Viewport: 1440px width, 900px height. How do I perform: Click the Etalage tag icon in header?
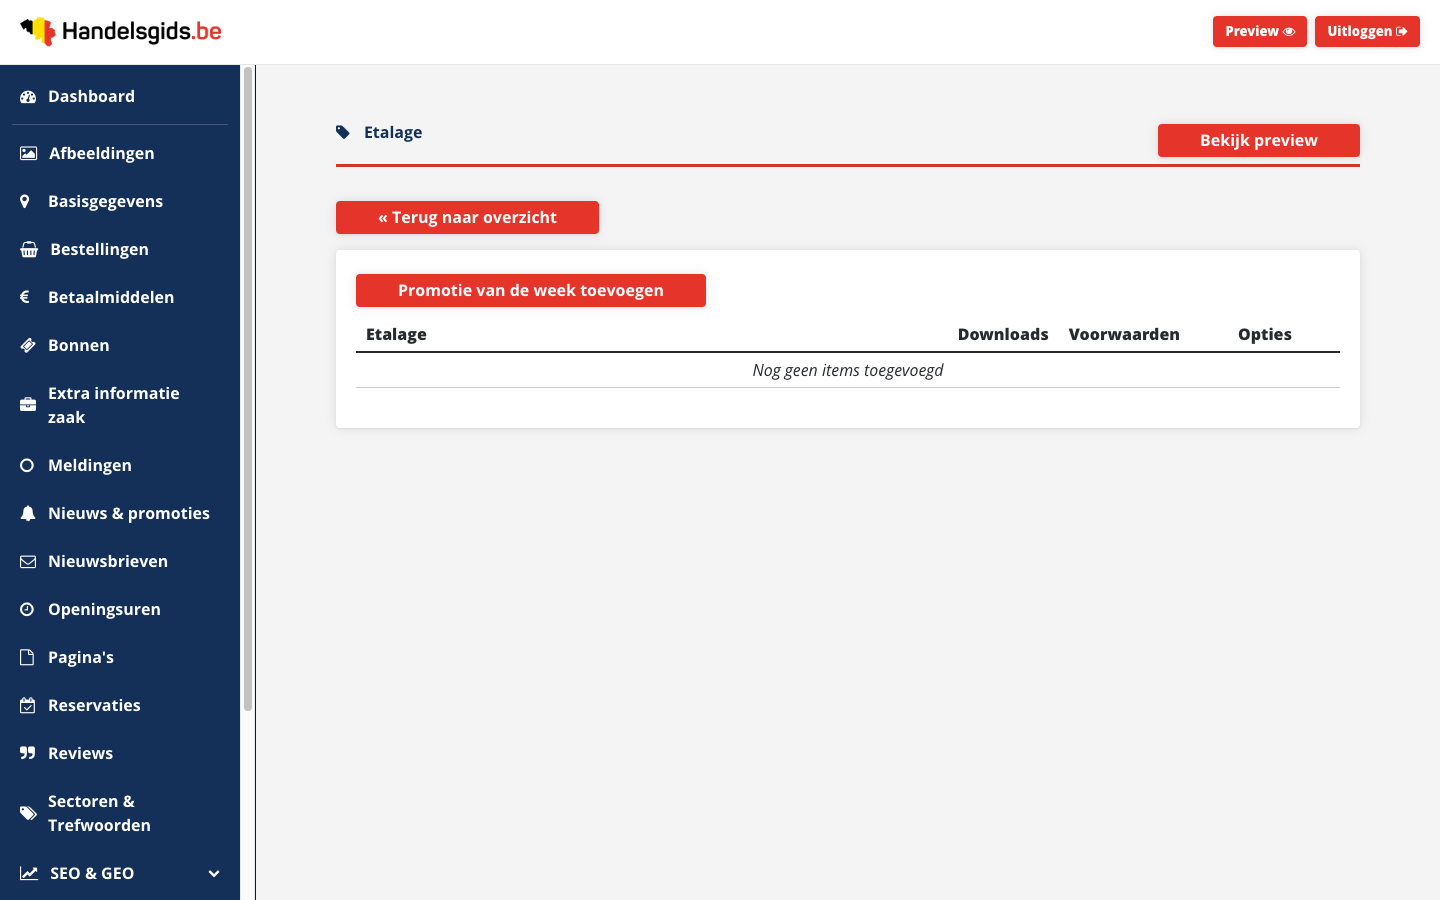[x=343, y=132]
